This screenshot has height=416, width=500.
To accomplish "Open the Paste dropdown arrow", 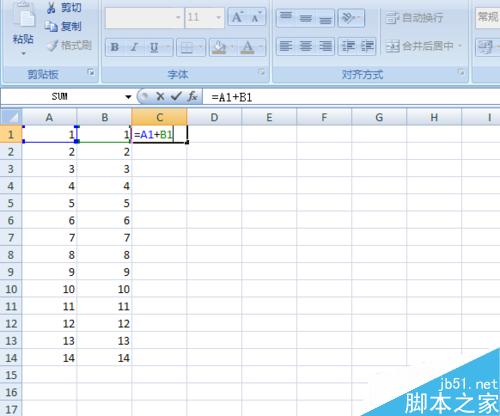I will pos(23,53).
